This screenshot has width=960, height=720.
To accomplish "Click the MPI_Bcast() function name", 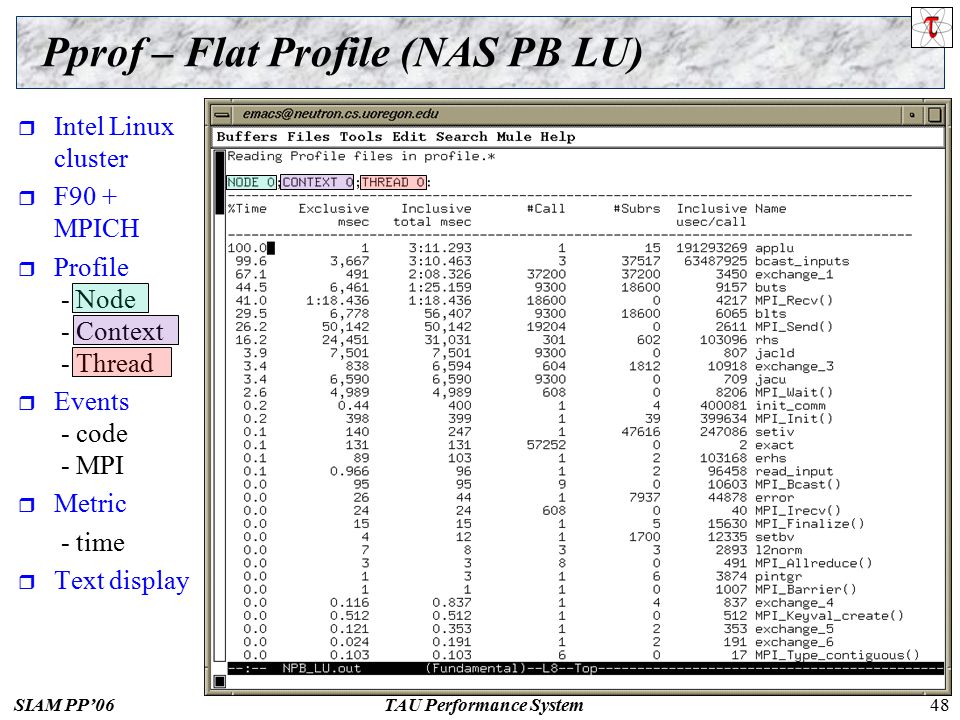I will point(798,484).
